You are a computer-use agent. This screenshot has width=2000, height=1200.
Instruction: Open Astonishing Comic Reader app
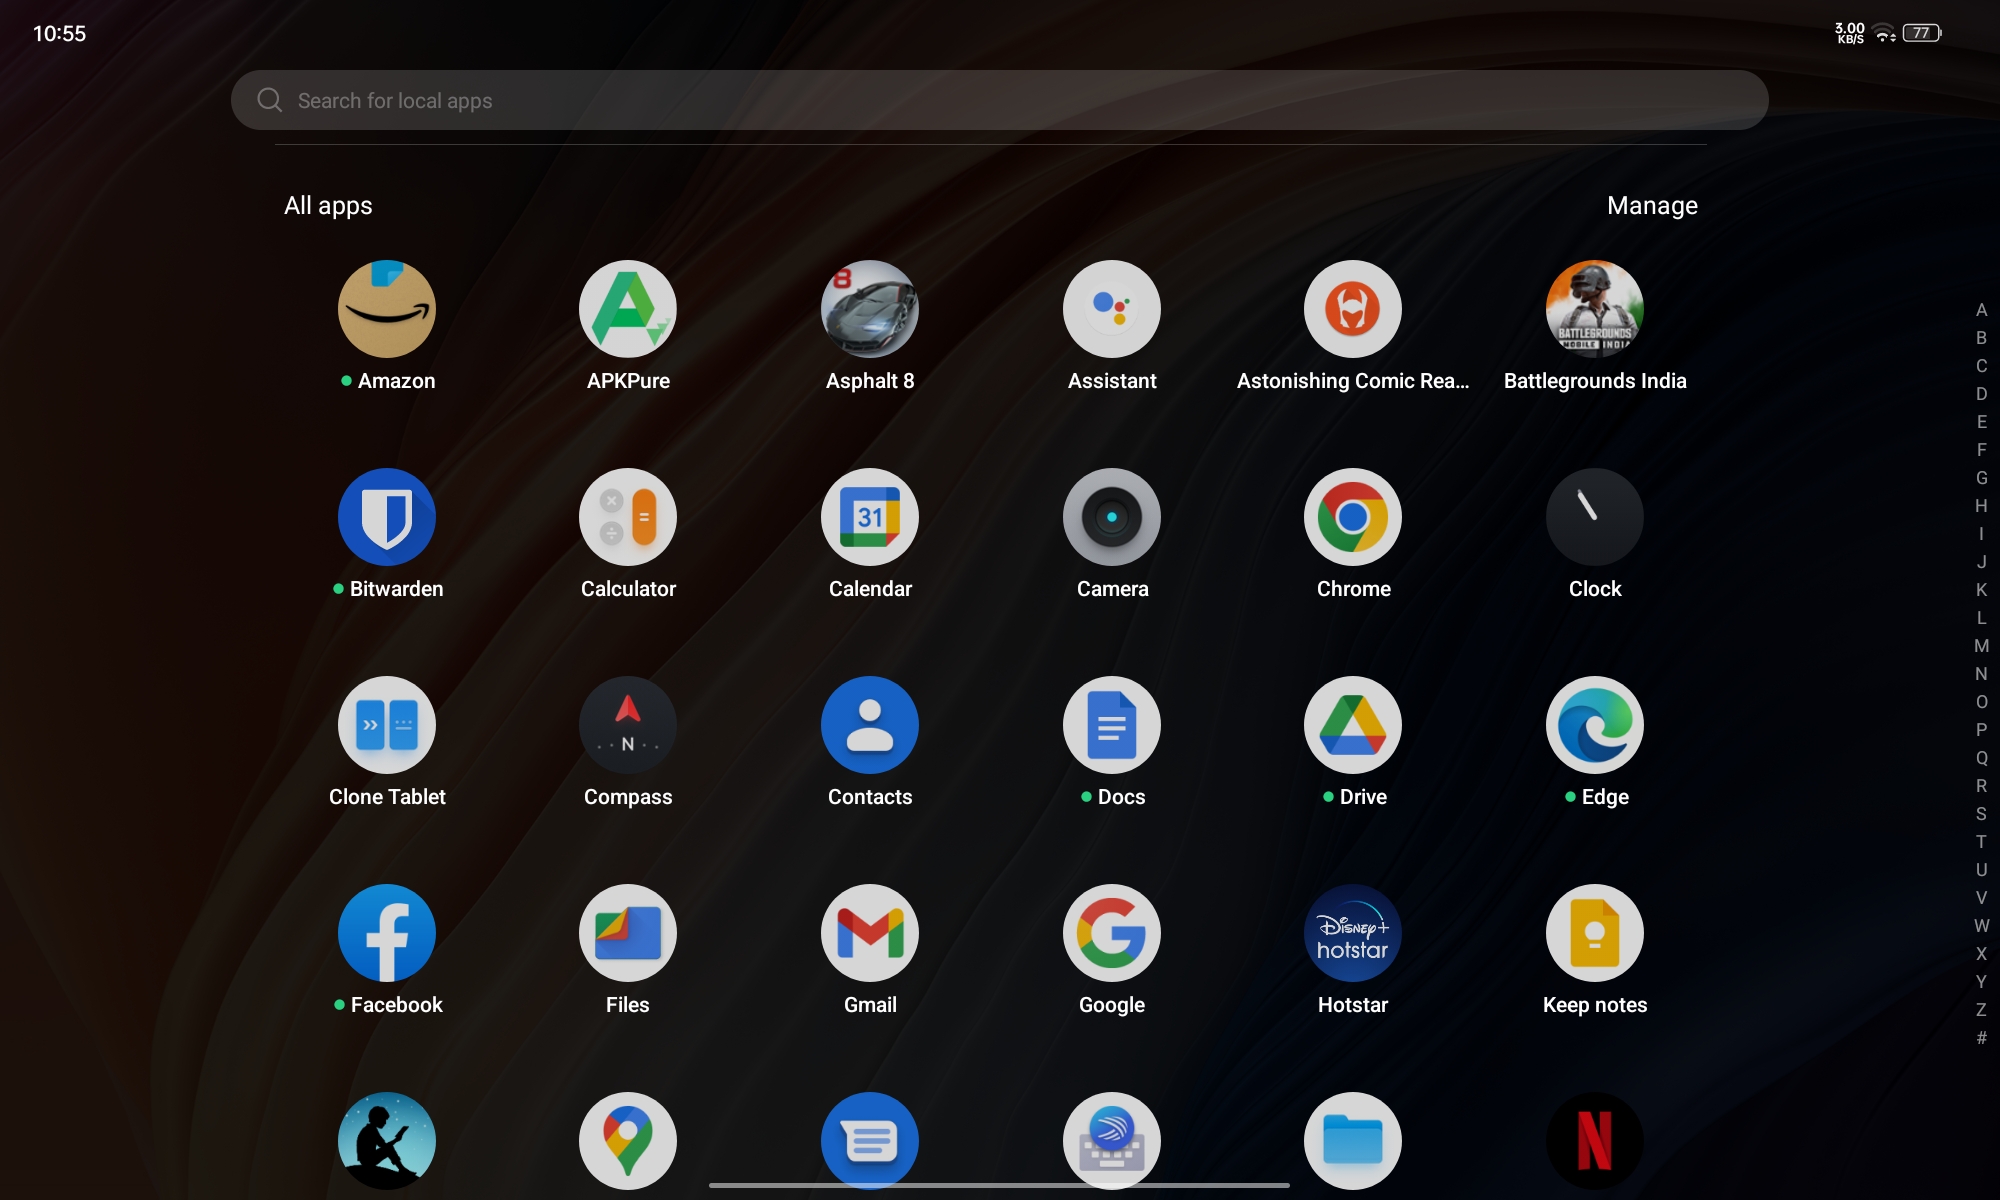(1353, 309)
